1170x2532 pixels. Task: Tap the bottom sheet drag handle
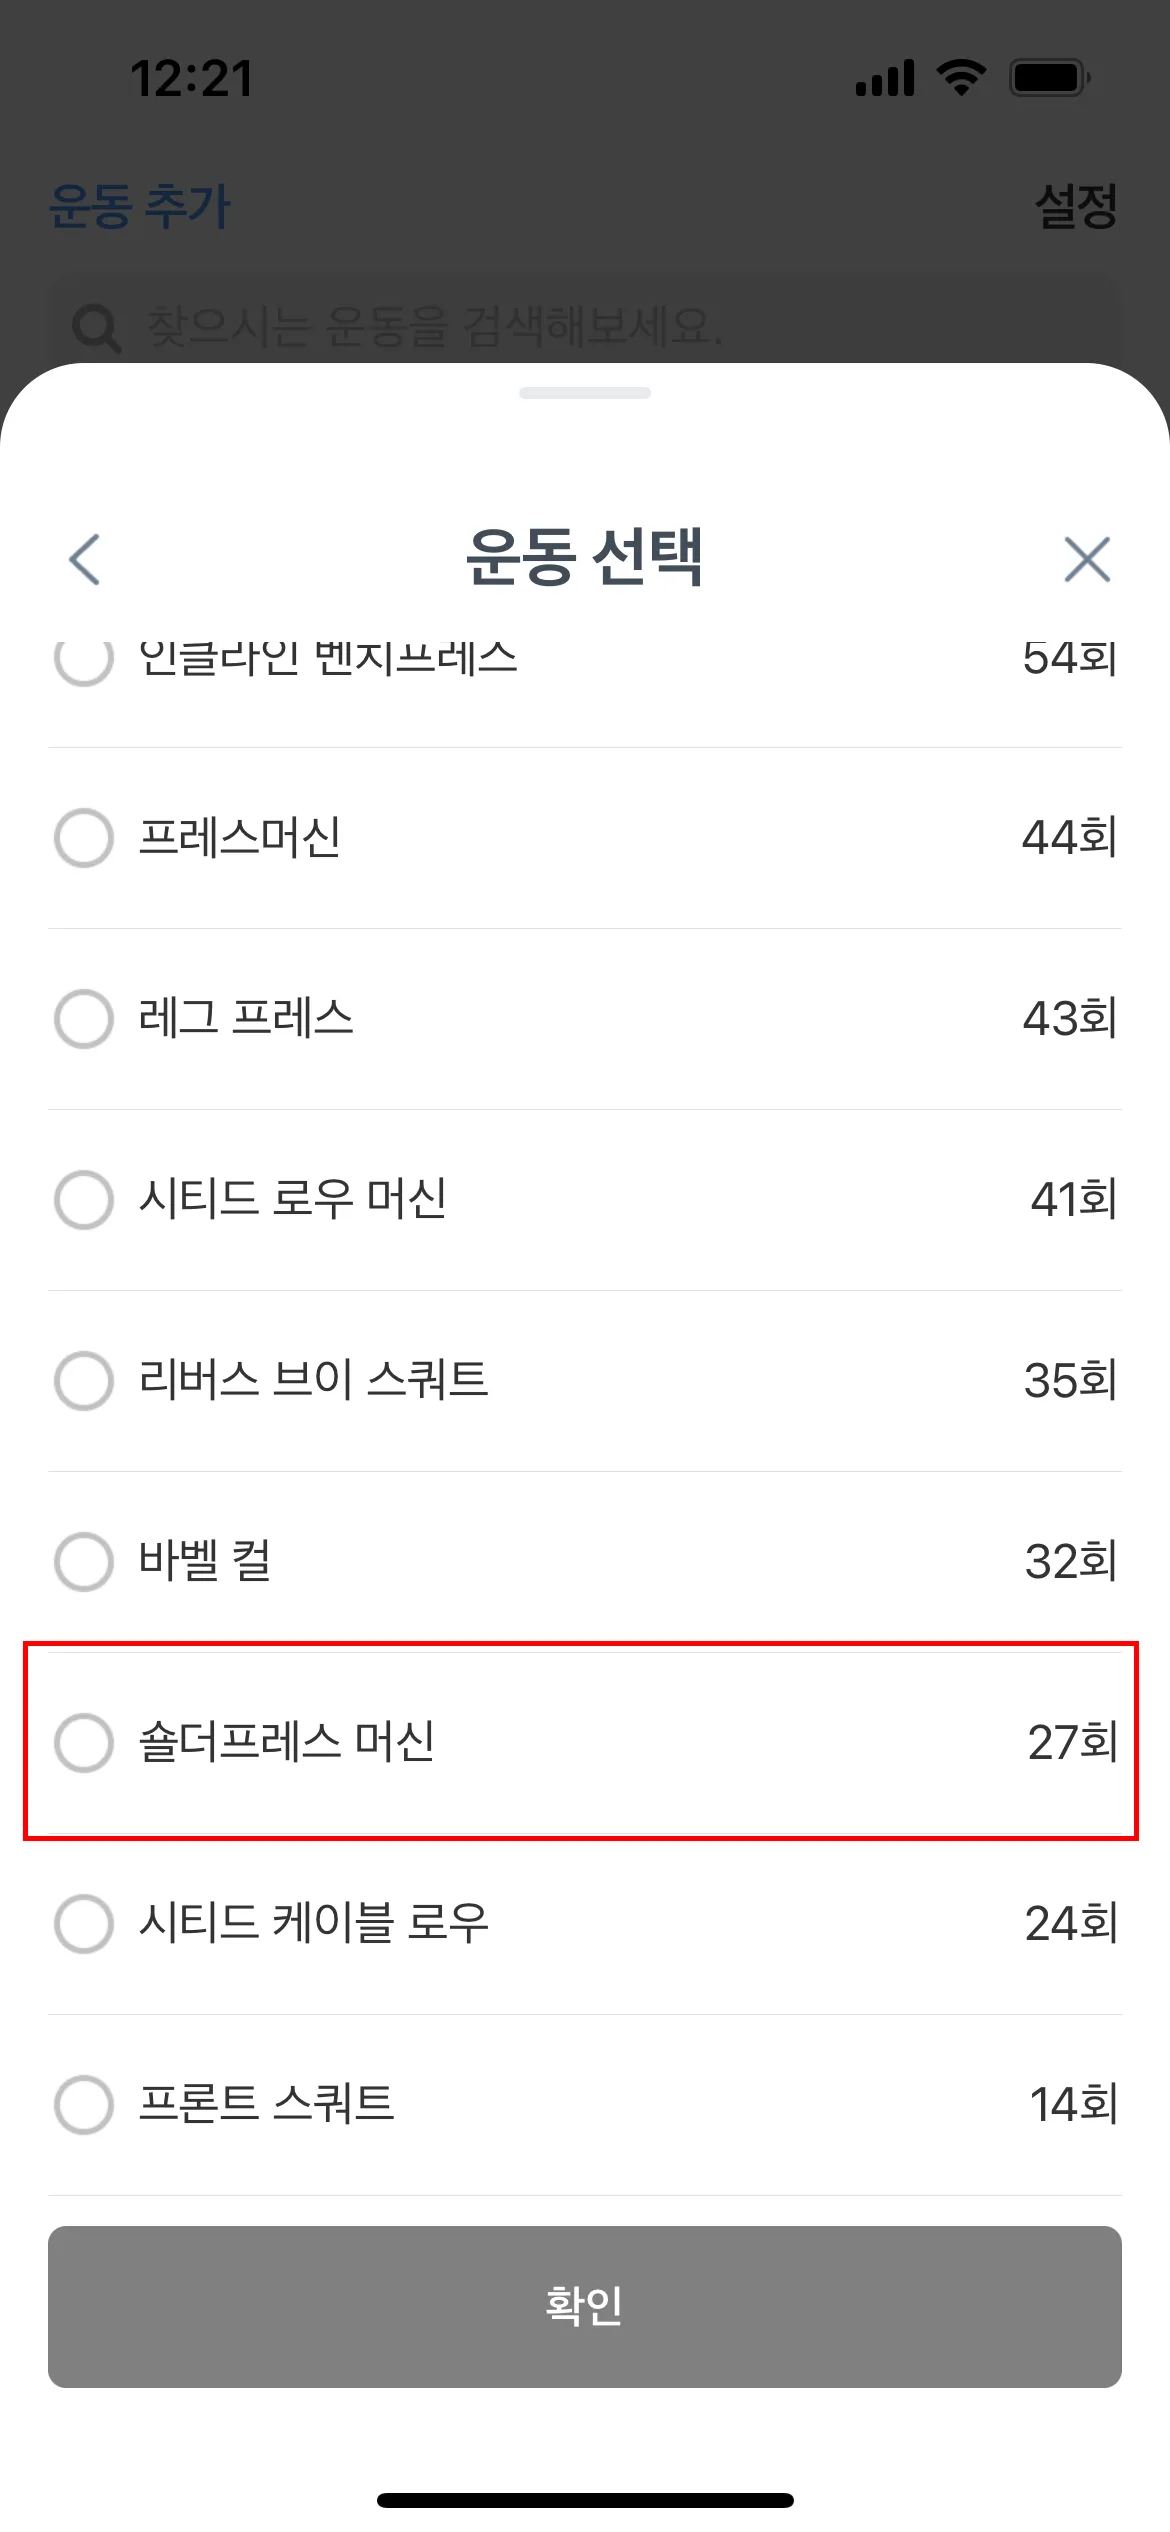(585, 393)
